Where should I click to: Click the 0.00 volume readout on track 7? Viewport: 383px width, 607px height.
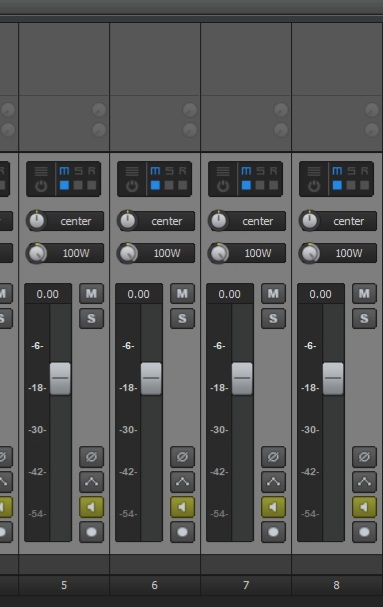(x=230, y=294)
